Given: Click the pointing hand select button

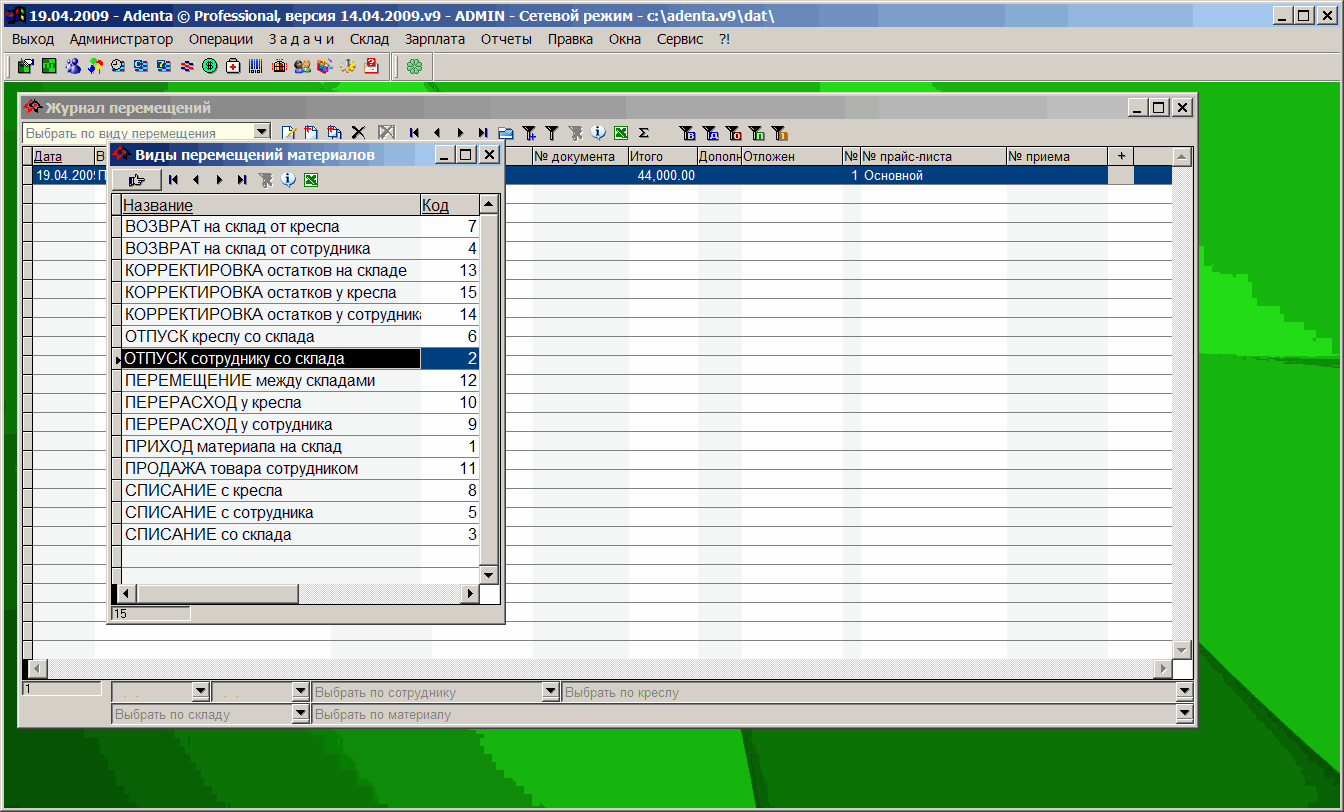Looking at the screenshot, I should [x=137, y=180].
